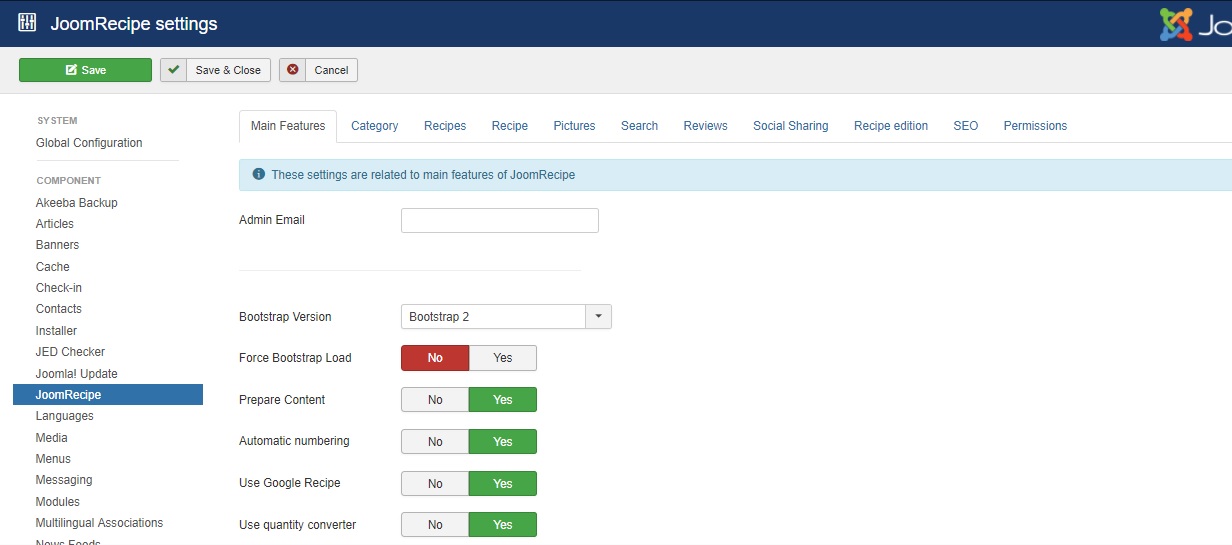Open the Search tab

pos(639,126)
